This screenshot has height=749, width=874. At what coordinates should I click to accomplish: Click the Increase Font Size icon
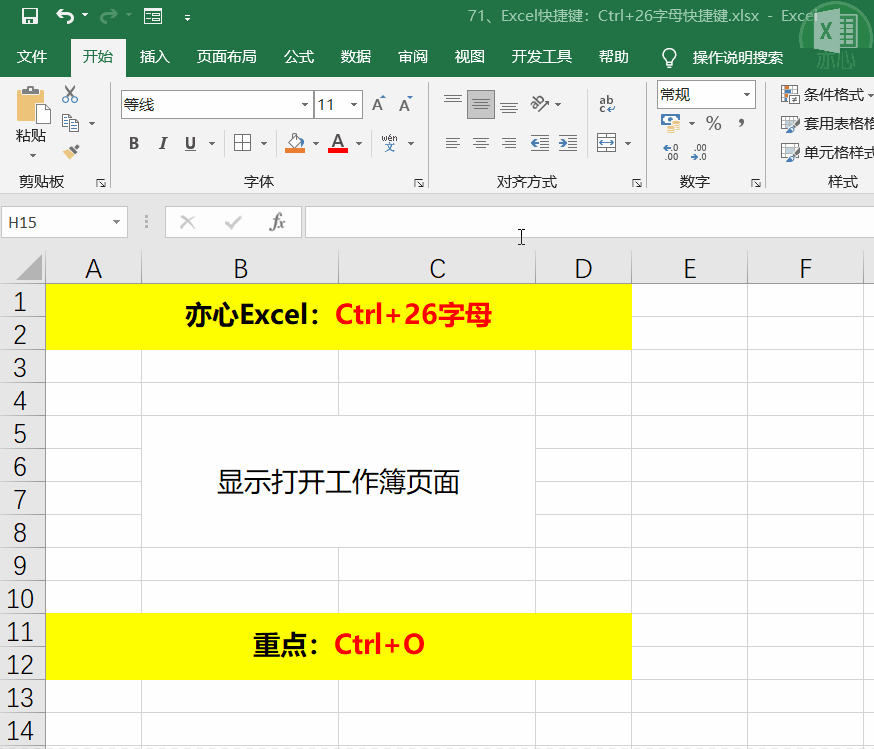click(x=378, y=104)
